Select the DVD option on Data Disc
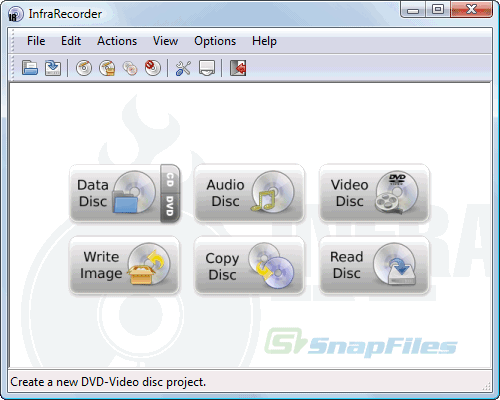The width and height of the screenshot is (500, 400). click(x=170, y=207)
